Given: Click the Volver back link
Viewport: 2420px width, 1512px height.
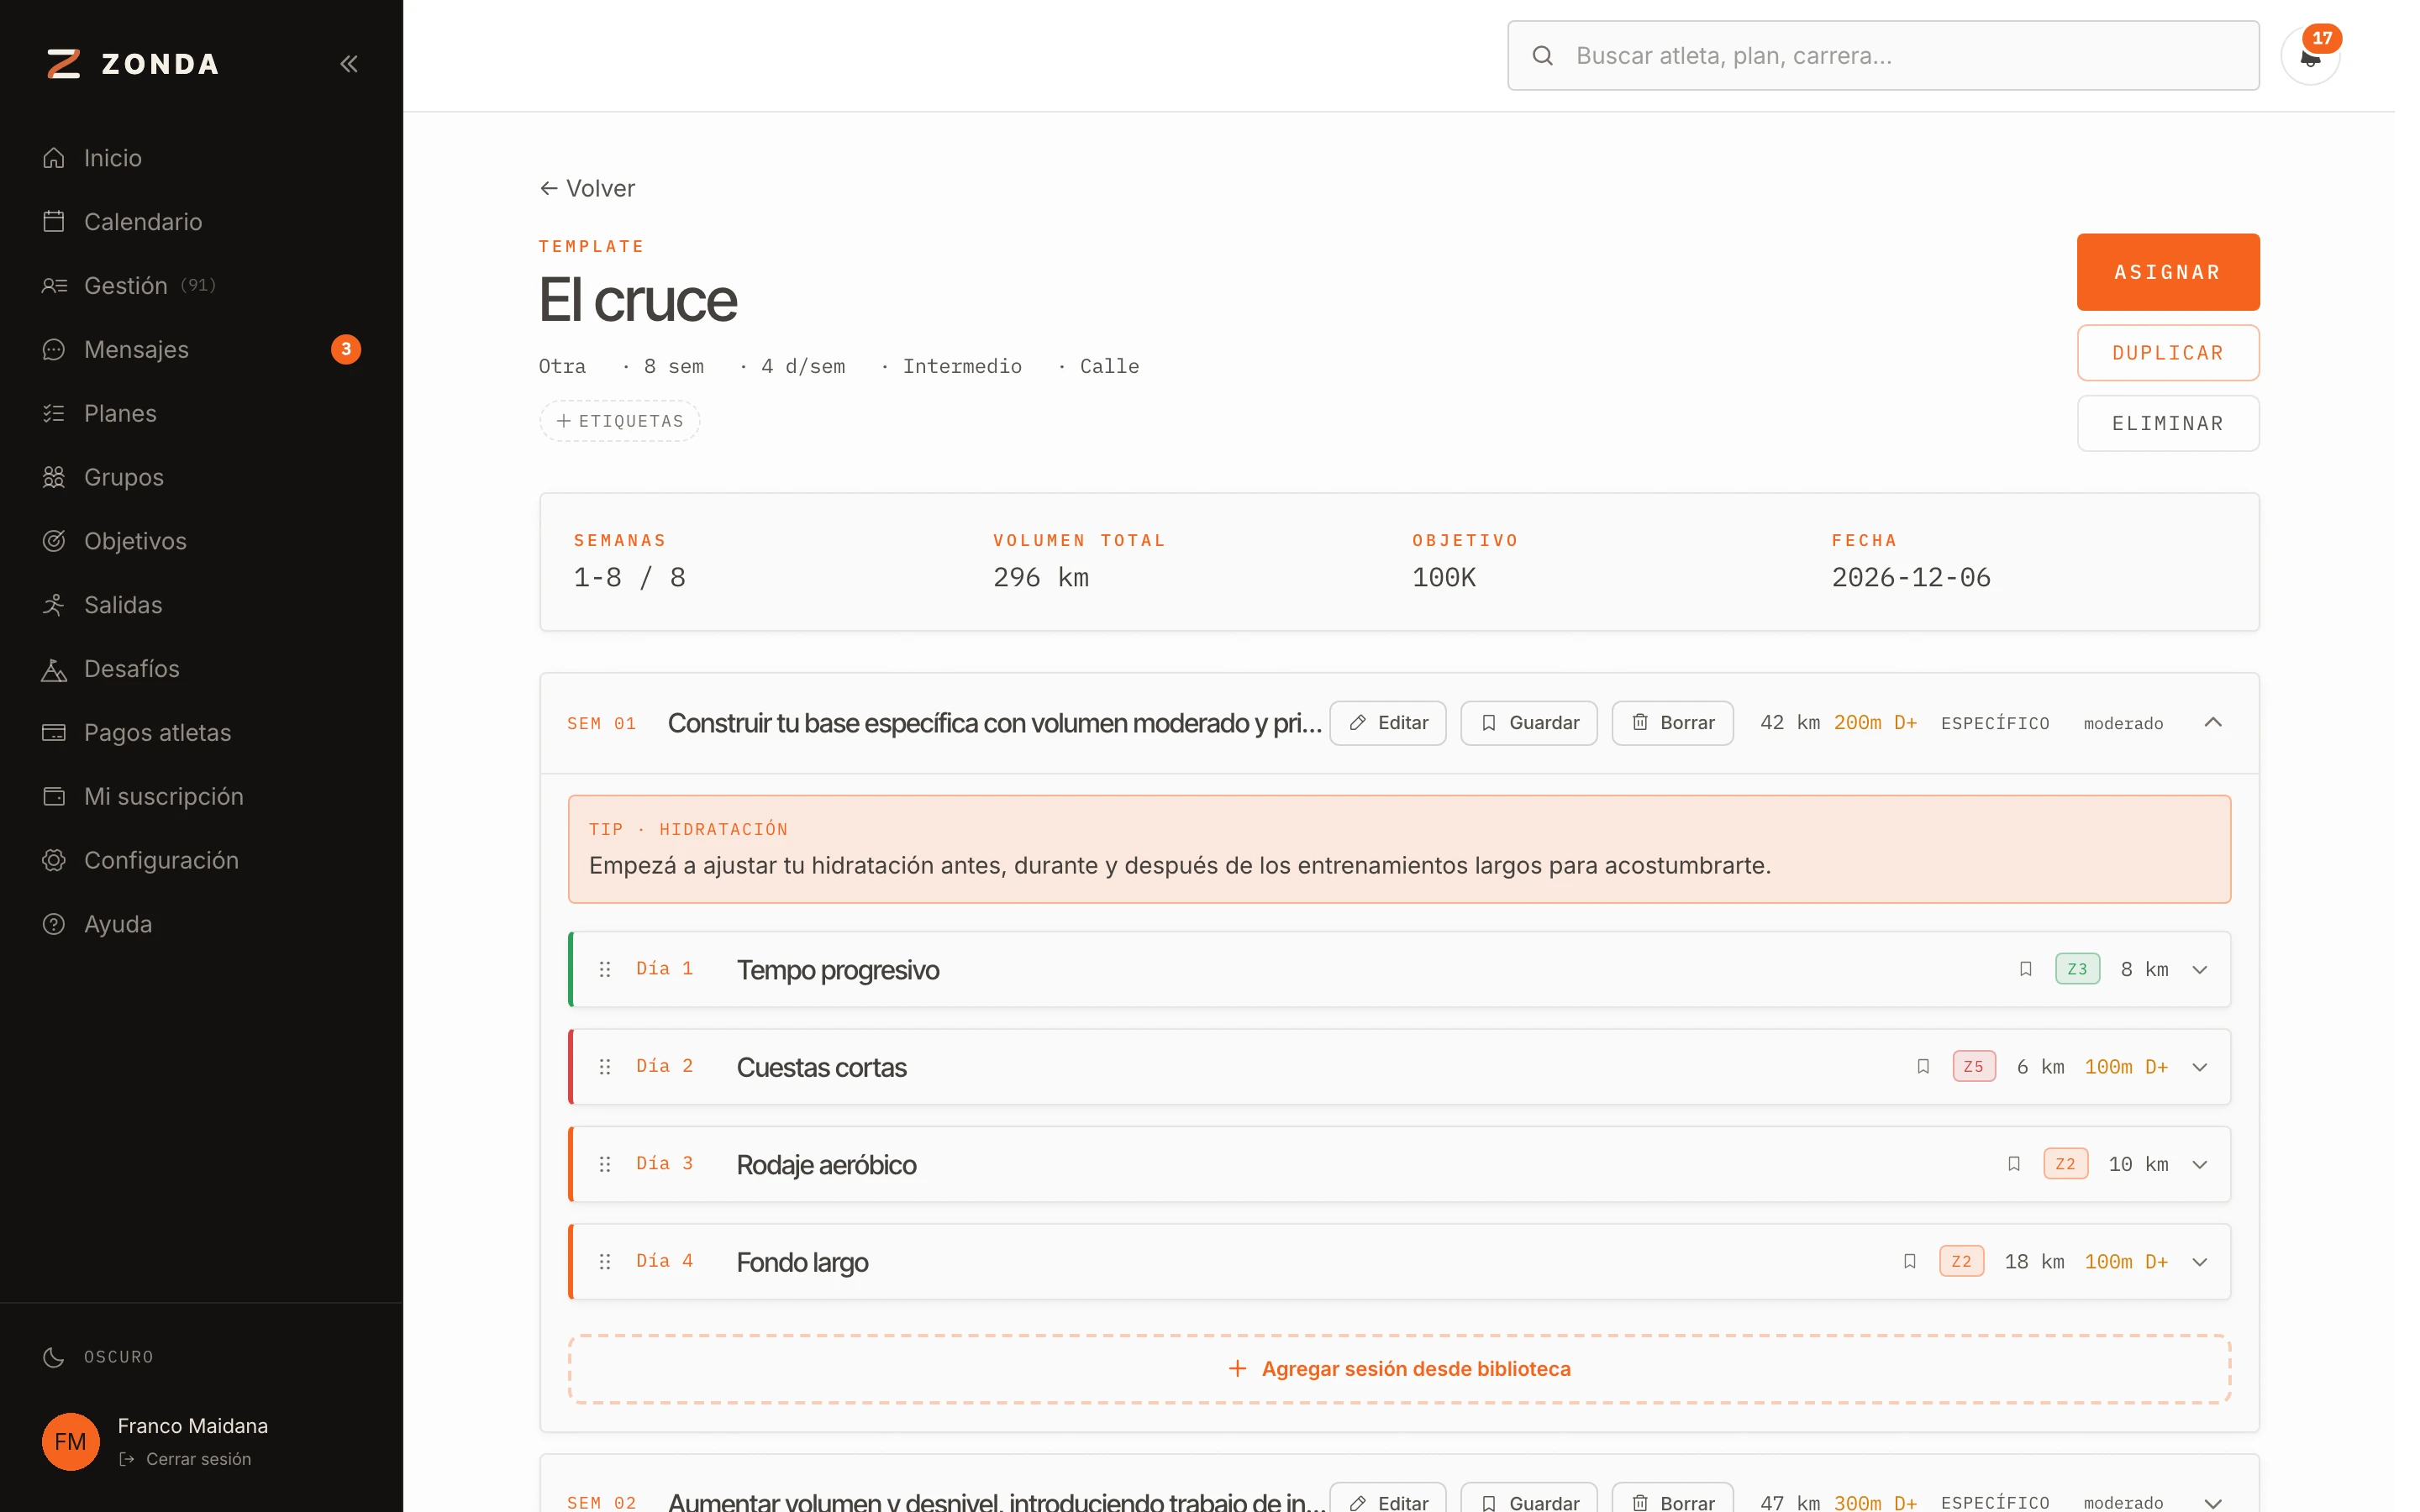Looking at the screenshot, I should tap(587, 188).
